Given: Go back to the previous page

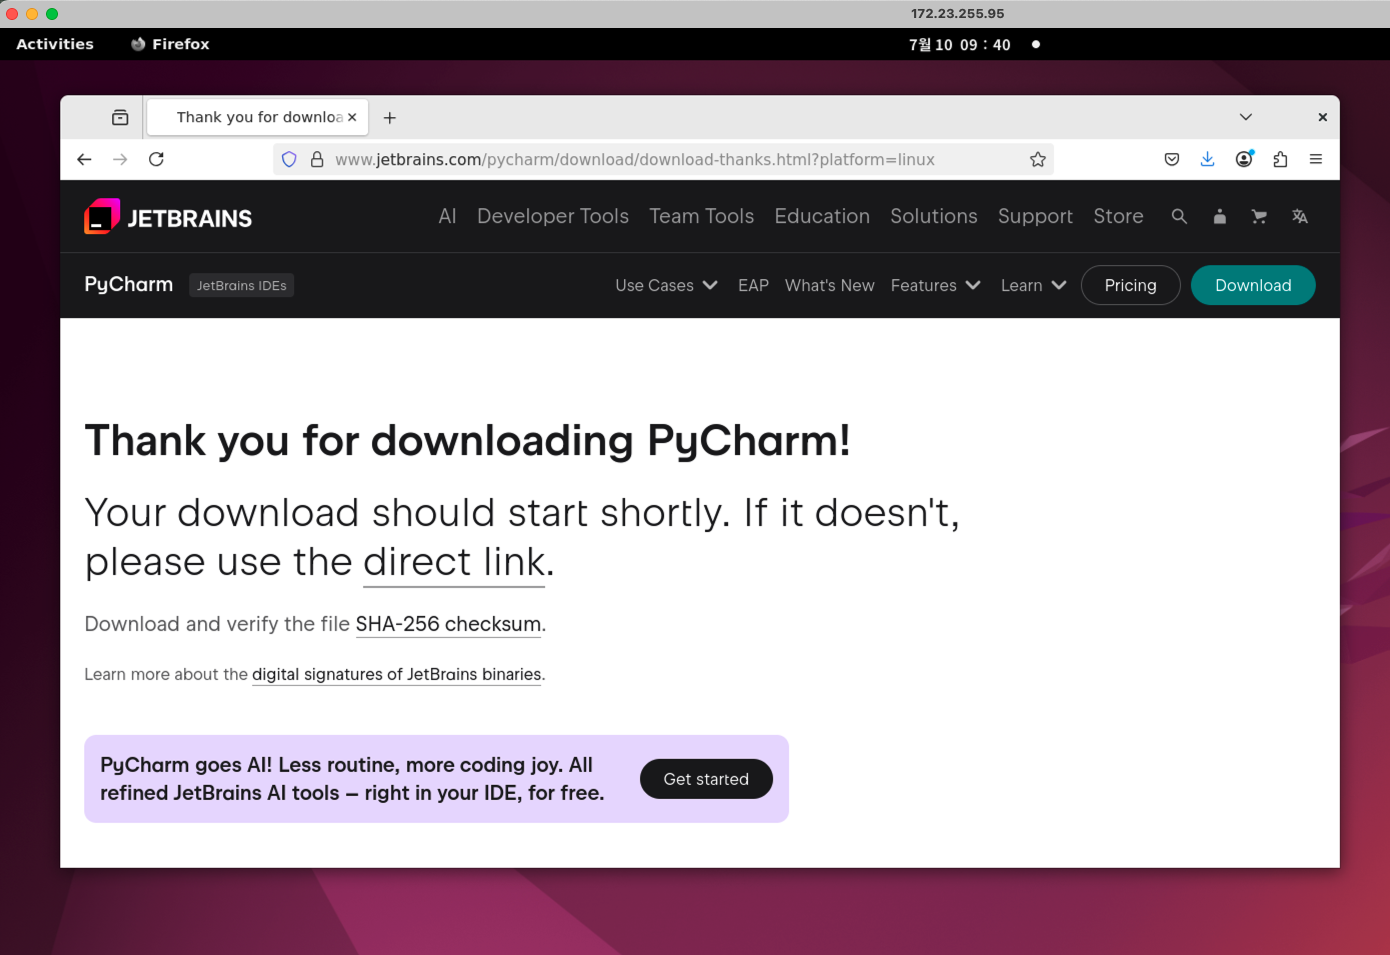Looking at the screenshot, I should tap(84, 159).
